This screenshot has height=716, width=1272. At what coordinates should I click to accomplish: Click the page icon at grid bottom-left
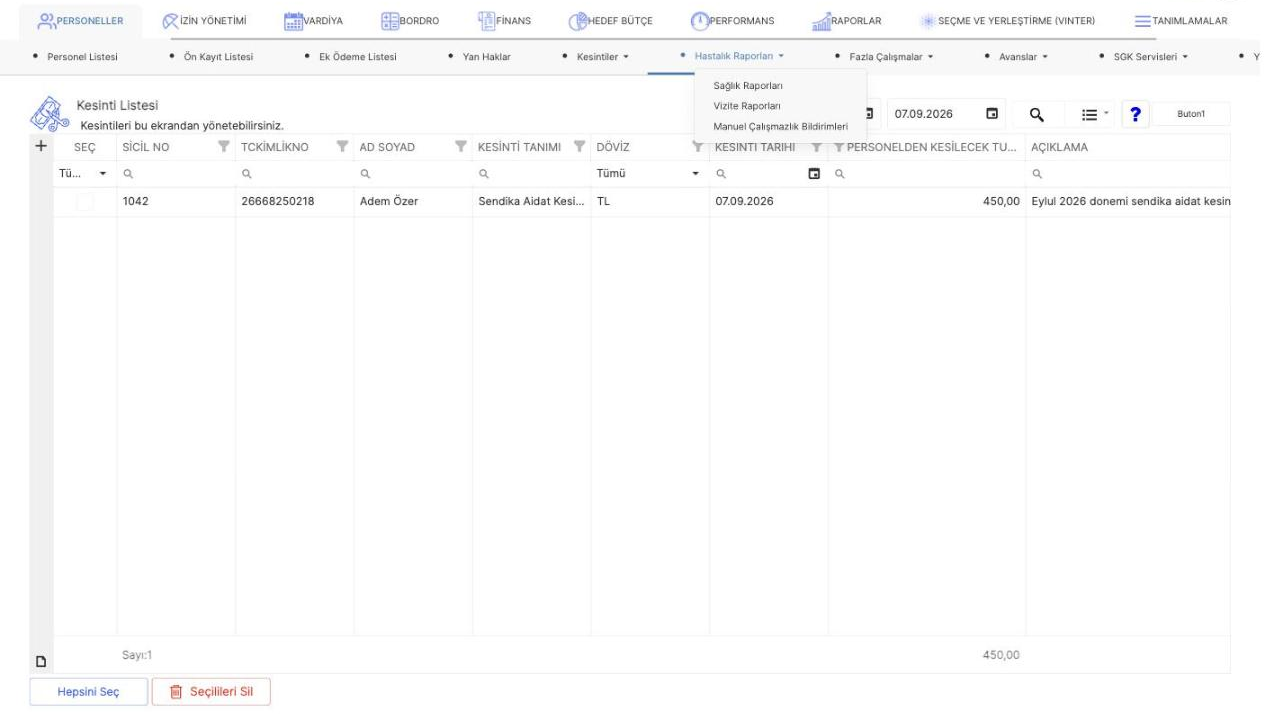(x=41, y=661)
